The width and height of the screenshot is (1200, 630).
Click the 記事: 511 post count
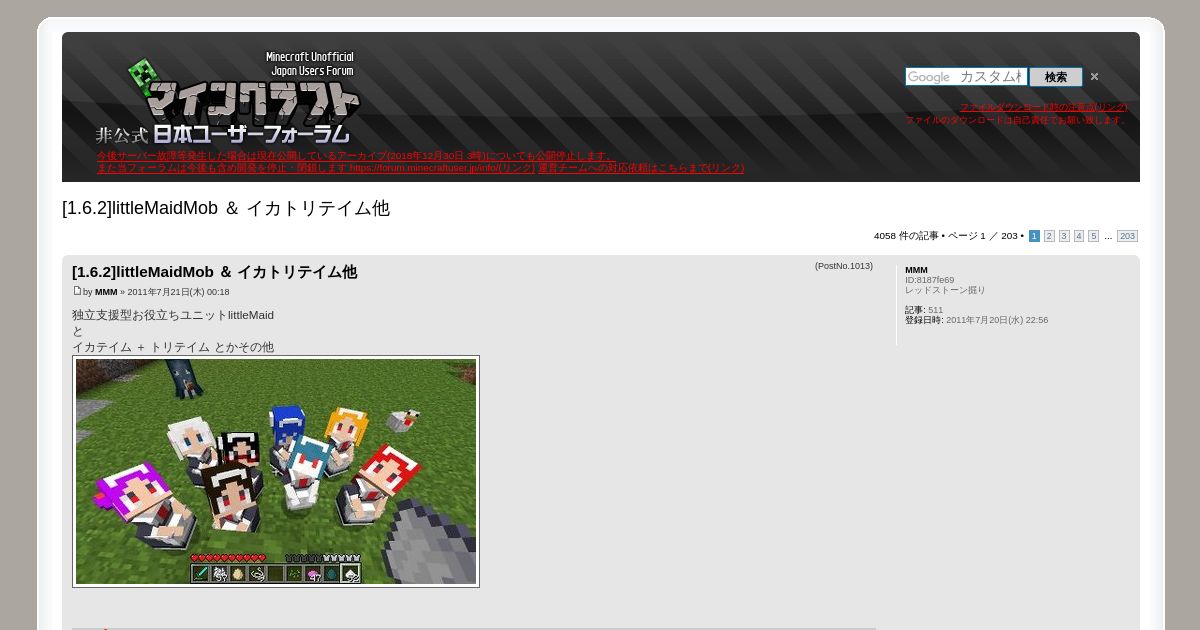click(x=924, y=310)
